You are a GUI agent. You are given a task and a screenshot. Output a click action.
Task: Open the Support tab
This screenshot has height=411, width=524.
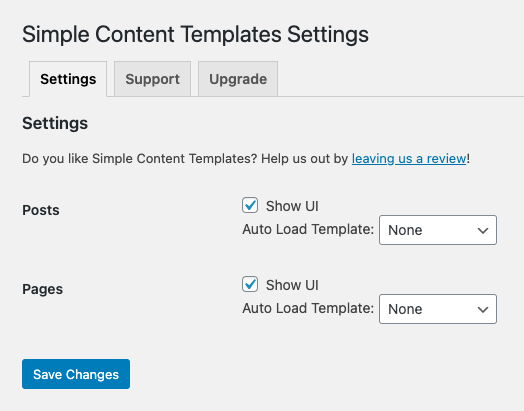(152, 79)
